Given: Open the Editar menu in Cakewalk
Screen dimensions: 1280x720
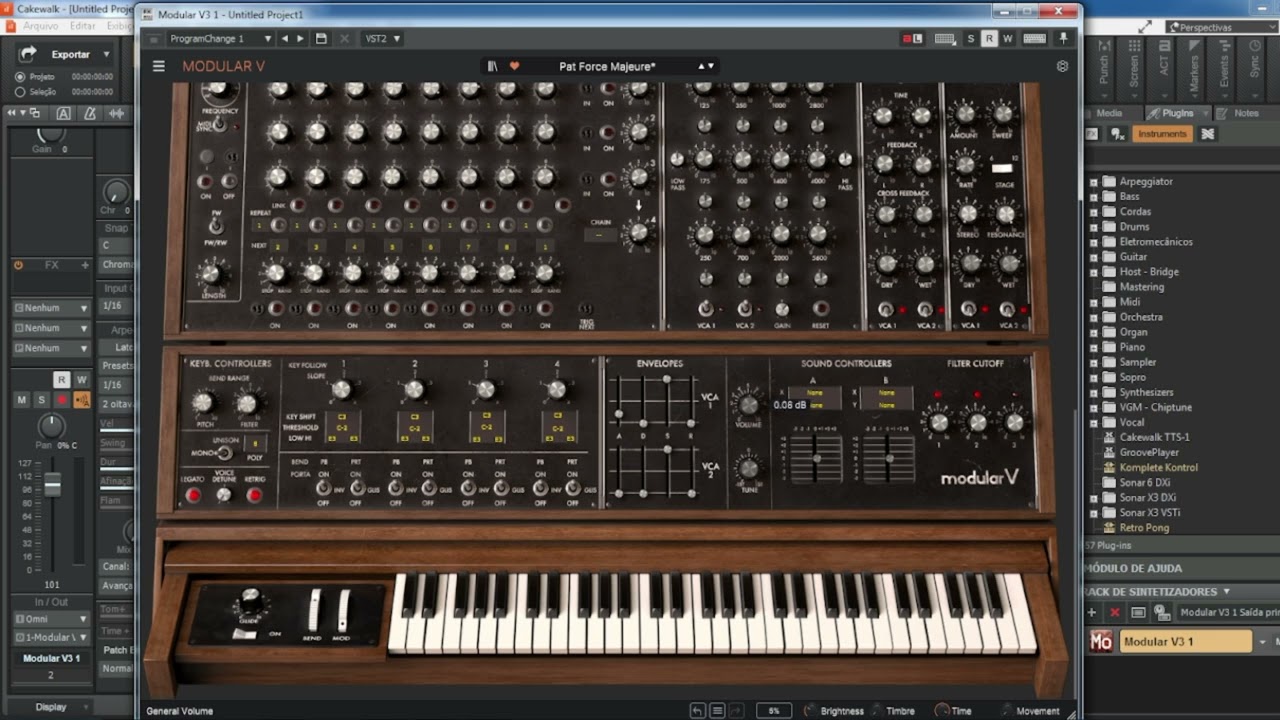Looking at the screenshot, I should click(x=83, y=26).
